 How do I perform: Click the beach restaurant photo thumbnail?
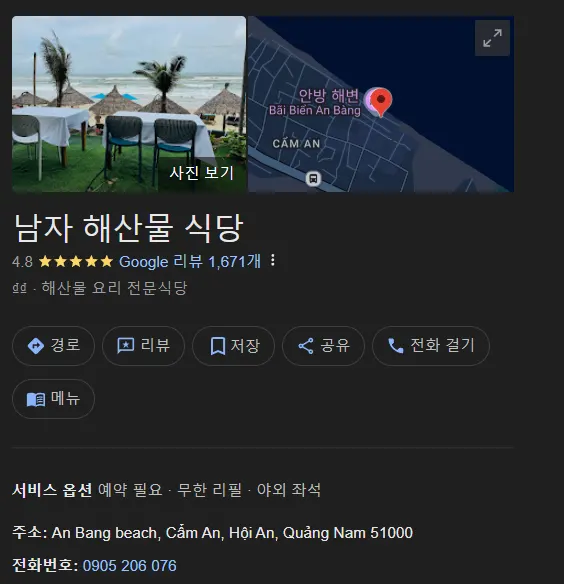(129, 104)
